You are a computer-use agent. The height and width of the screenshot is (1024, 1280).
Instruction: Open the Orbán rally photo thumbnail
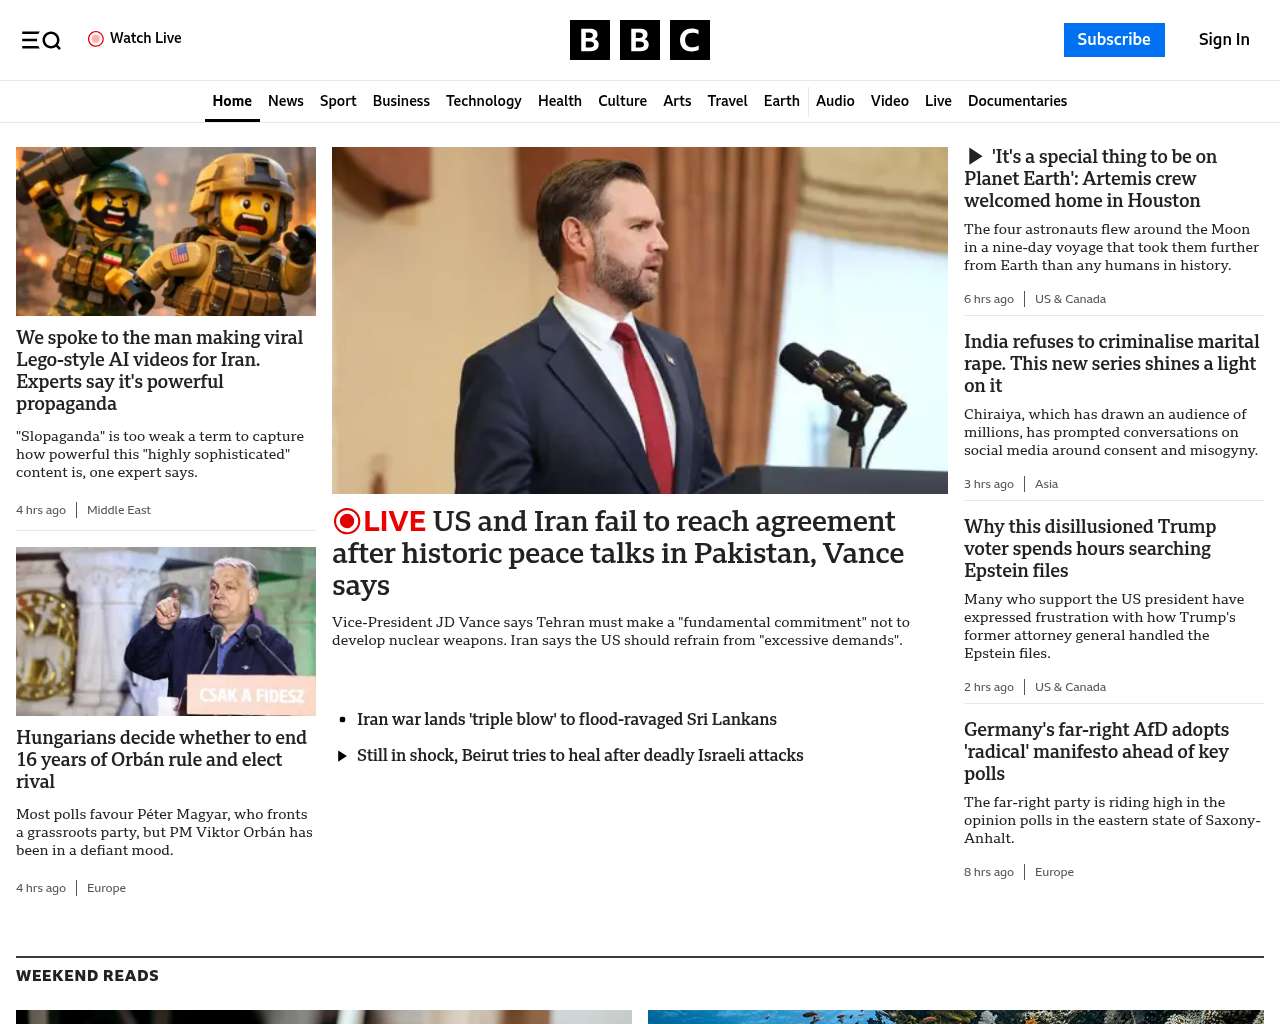click(166, 631)
